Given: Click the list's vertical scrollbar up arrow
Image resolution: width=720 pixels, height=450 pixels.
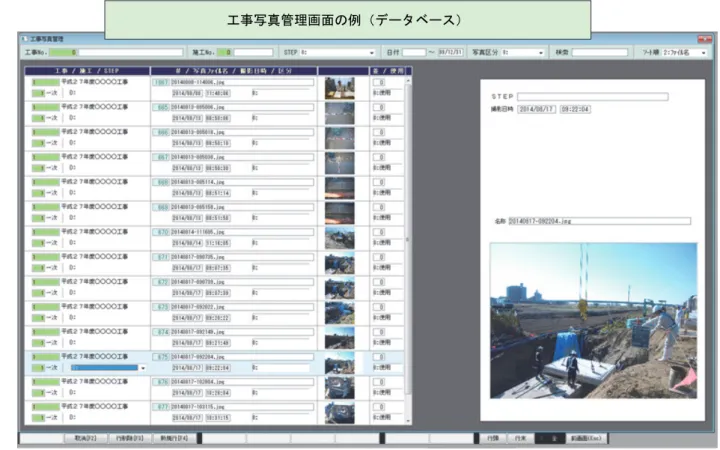Looking at the screenshot, I should click(x=408, y=81).
